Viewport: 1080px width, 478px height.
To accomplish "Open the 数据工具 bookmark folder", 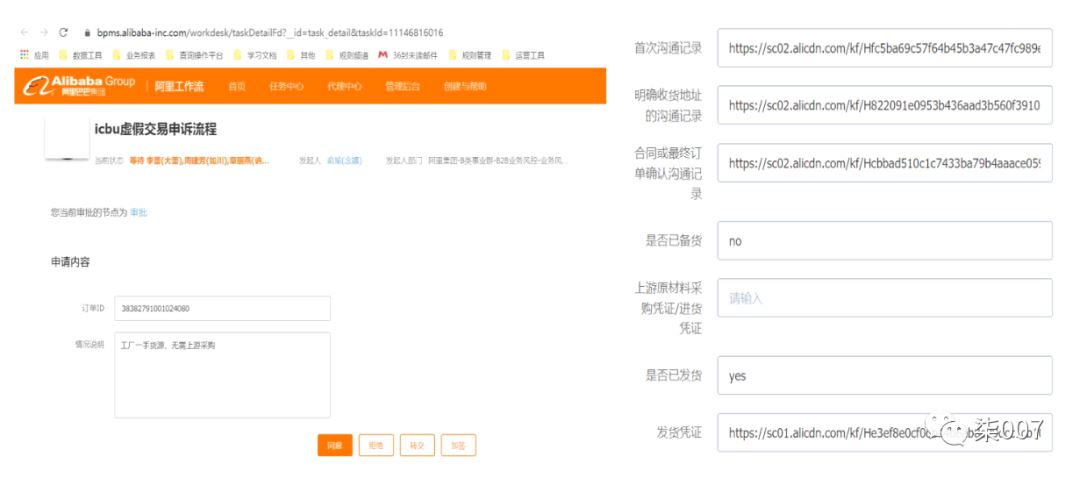I will [x=82, y=55].
